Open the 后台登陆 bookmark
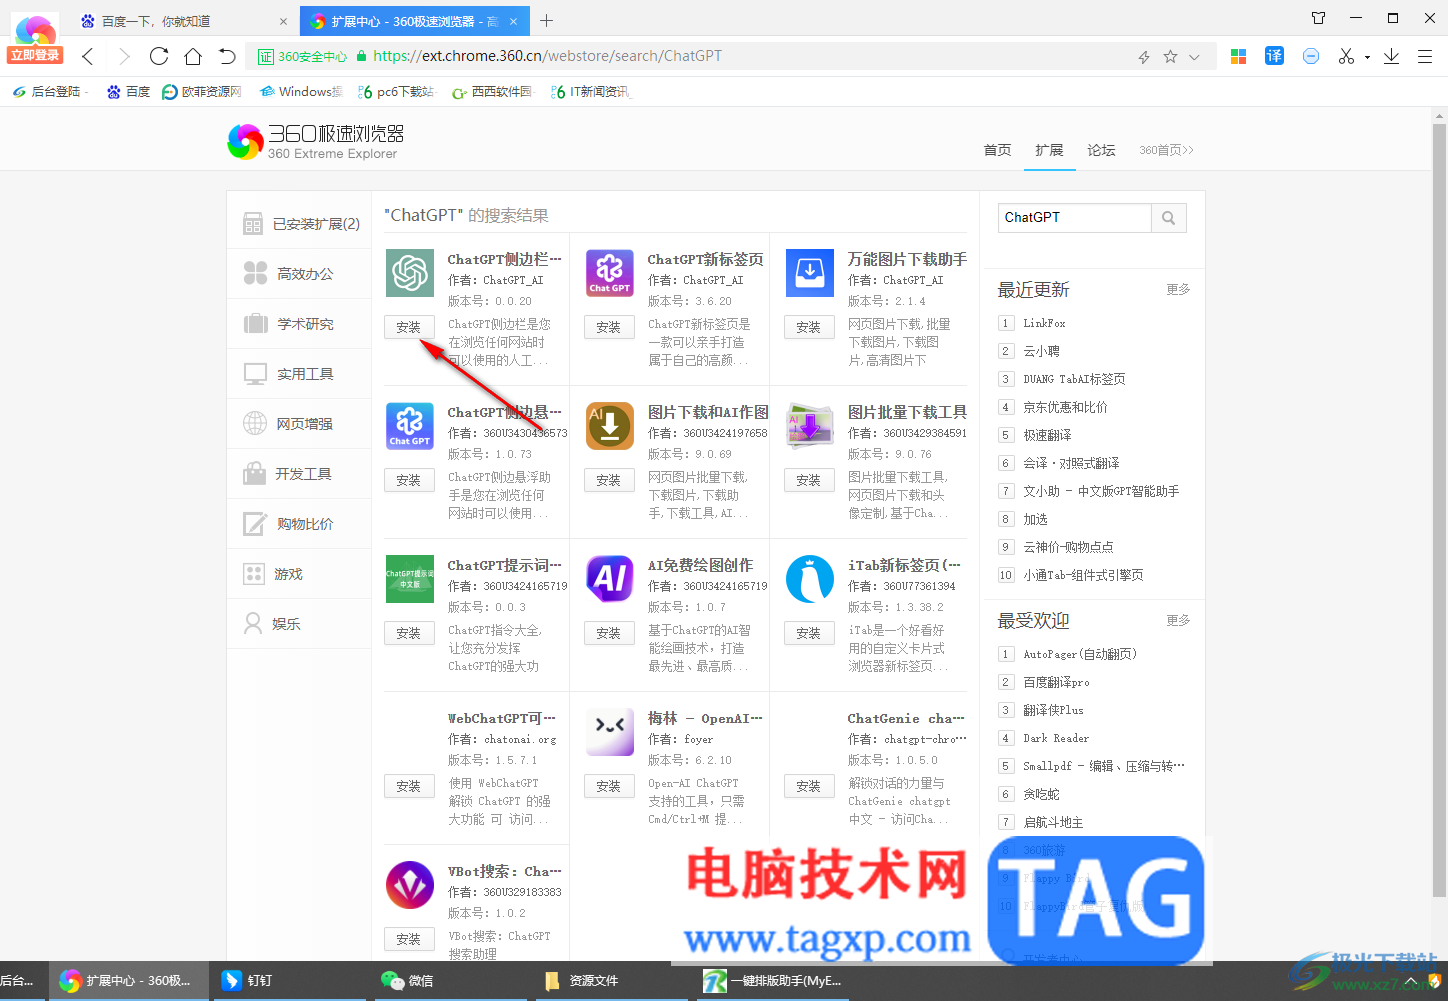Screen dimensions: 1448x1001 click(x=48, y=92)
